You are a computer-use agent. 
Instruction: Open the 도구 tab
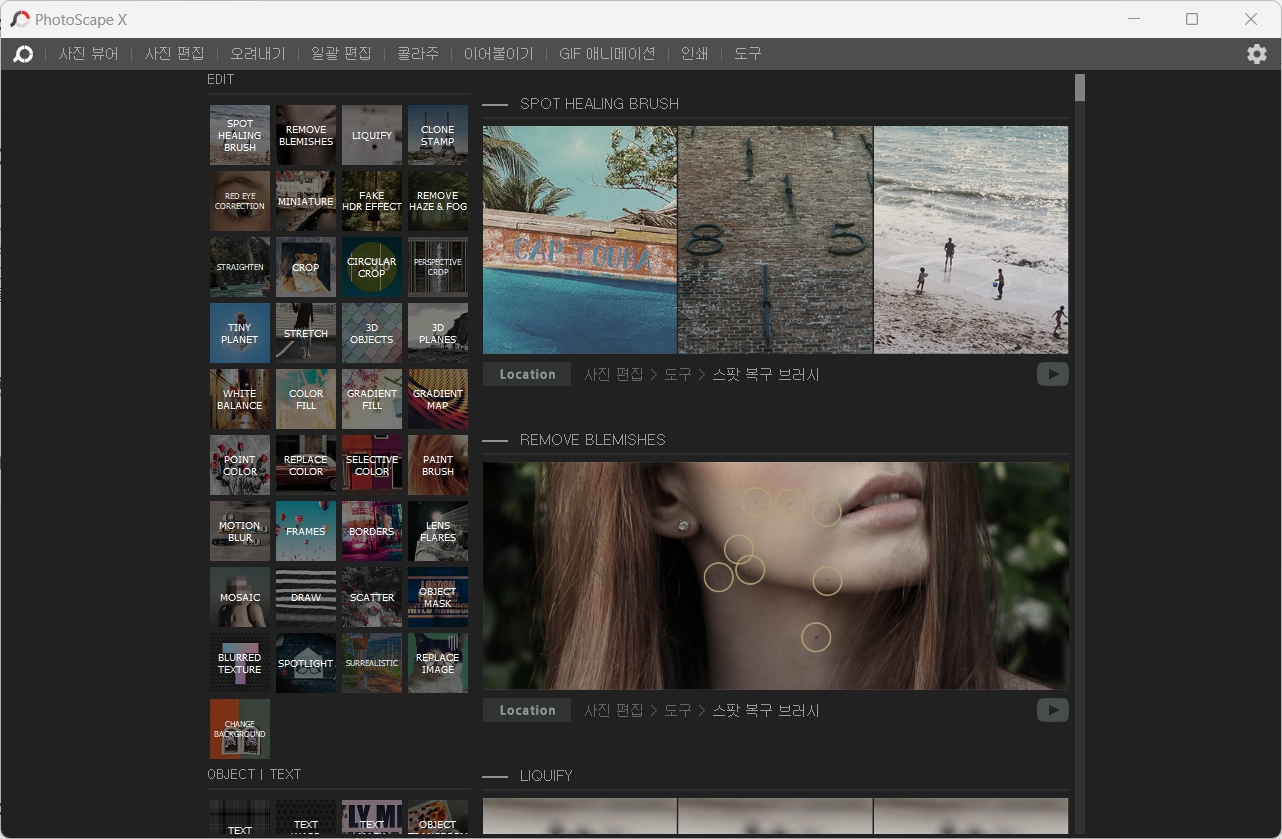[748, 54]
